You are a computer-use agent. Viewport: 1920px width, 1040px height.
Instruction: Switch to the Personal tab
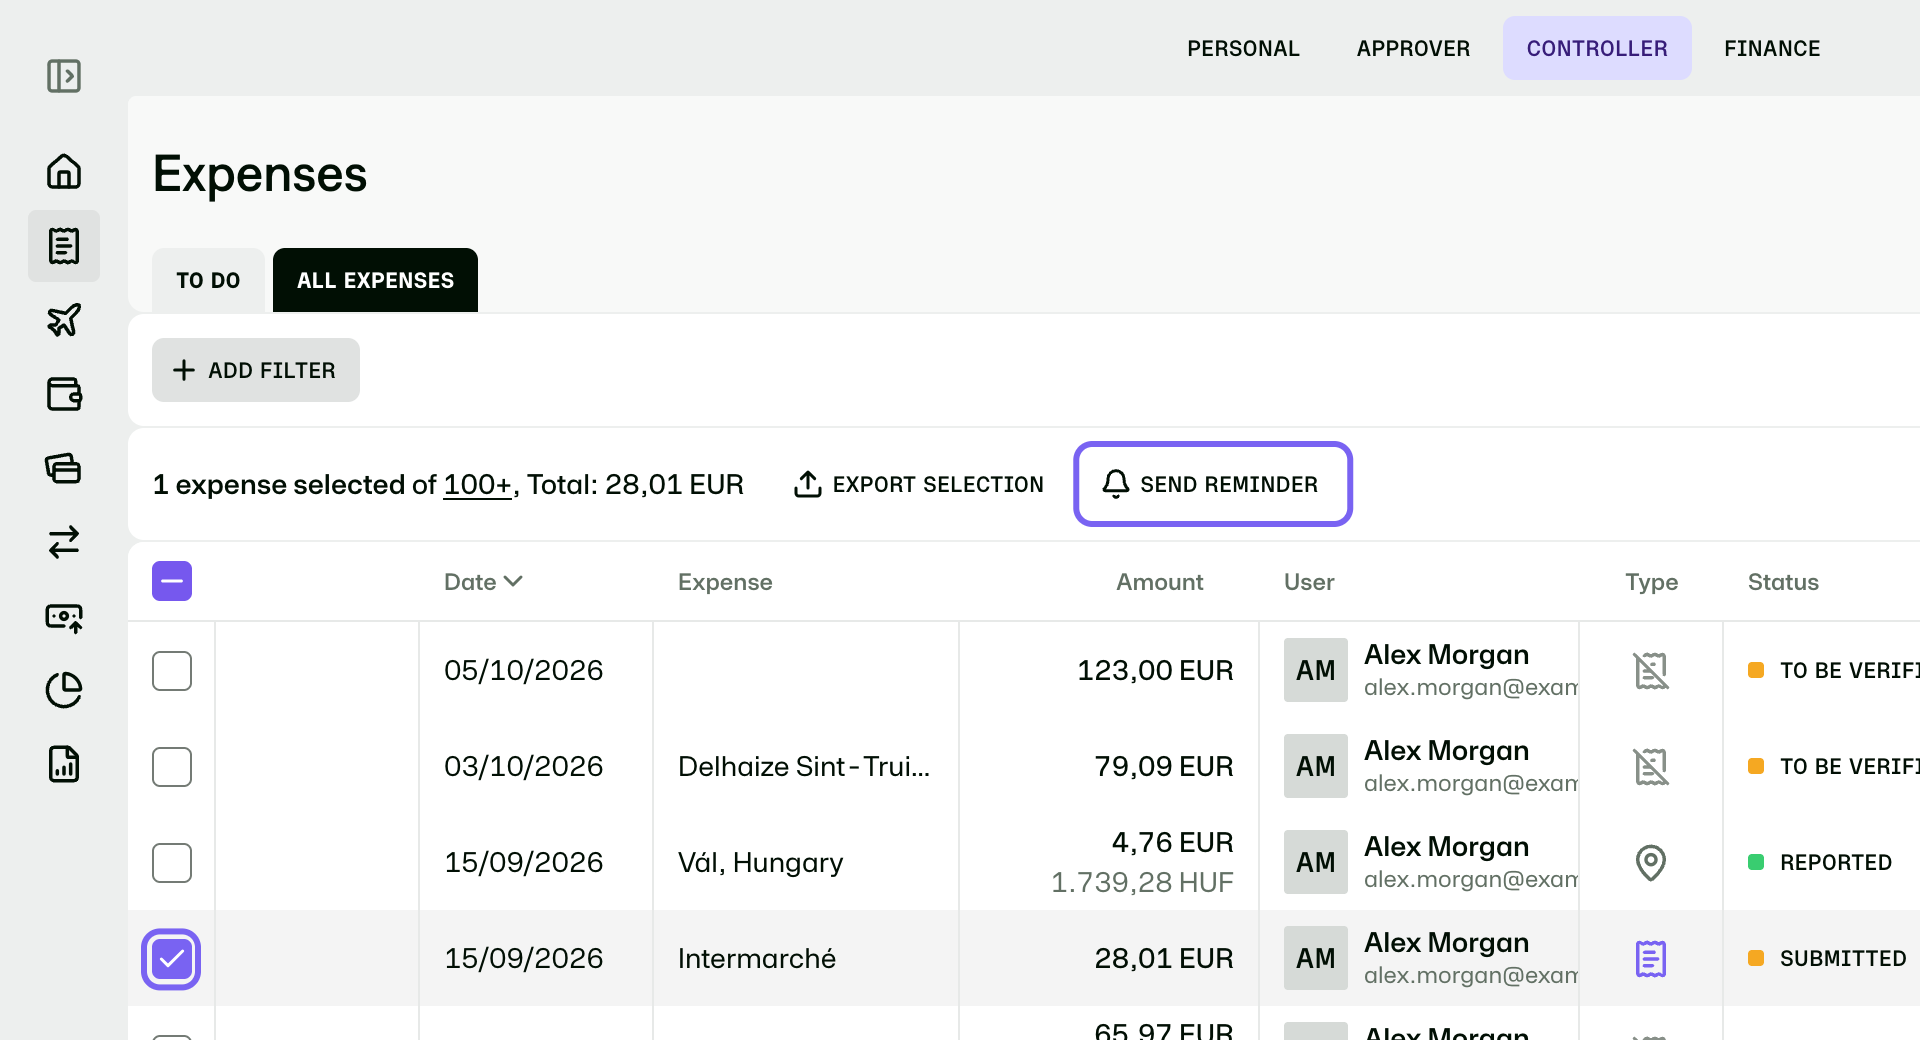(x=1243, y=48)
